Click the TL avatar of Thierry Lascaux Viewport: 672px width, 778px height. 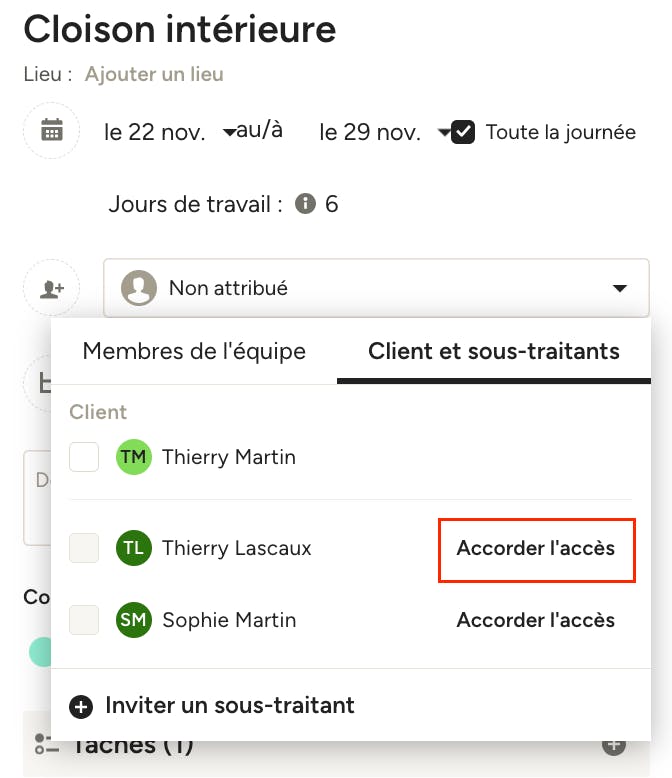coord(134,548)
